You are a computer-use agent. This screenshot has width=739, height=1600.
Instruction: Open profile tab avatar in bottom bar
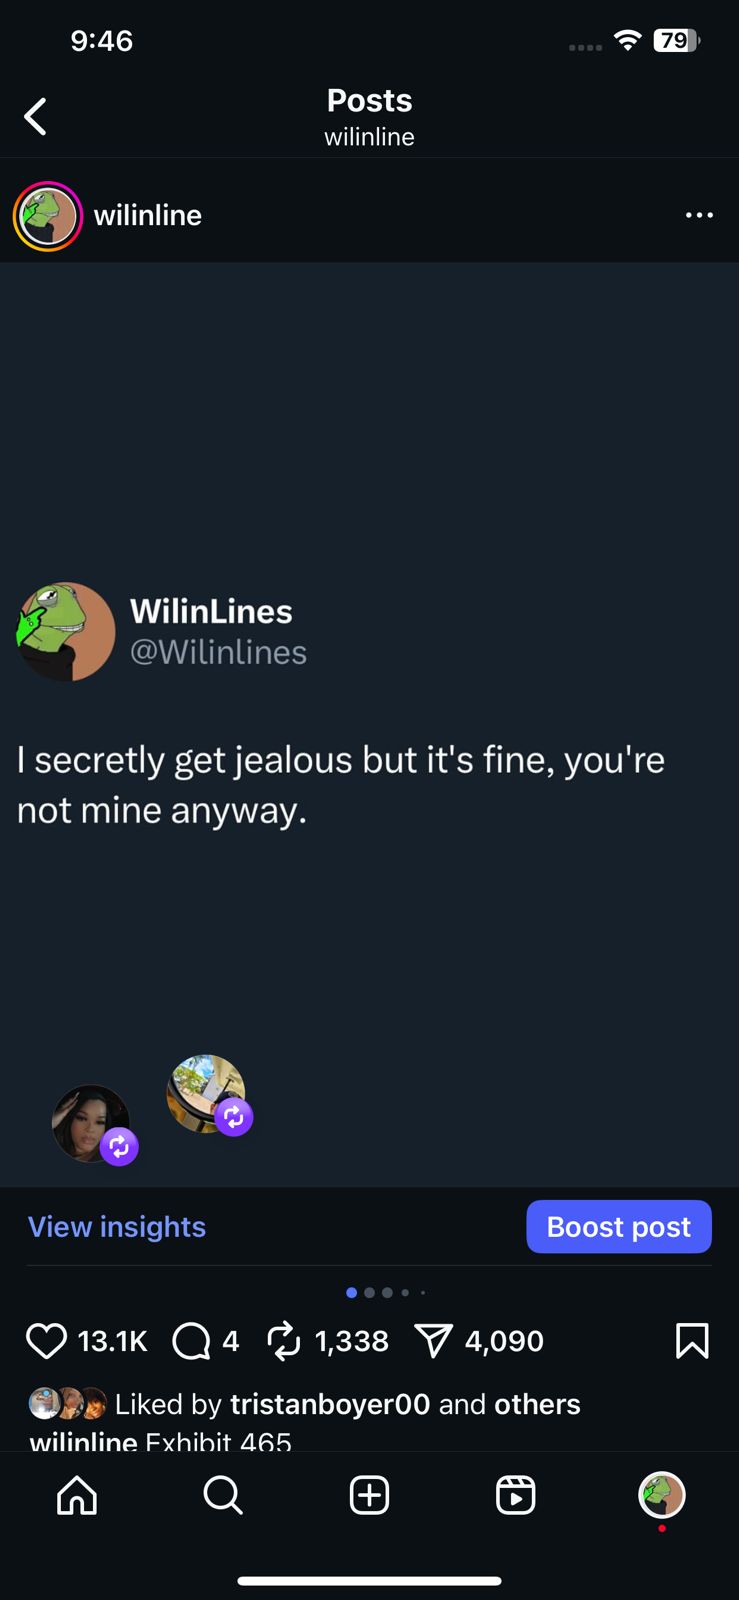pyautogui.click(x=662, y=1496)
